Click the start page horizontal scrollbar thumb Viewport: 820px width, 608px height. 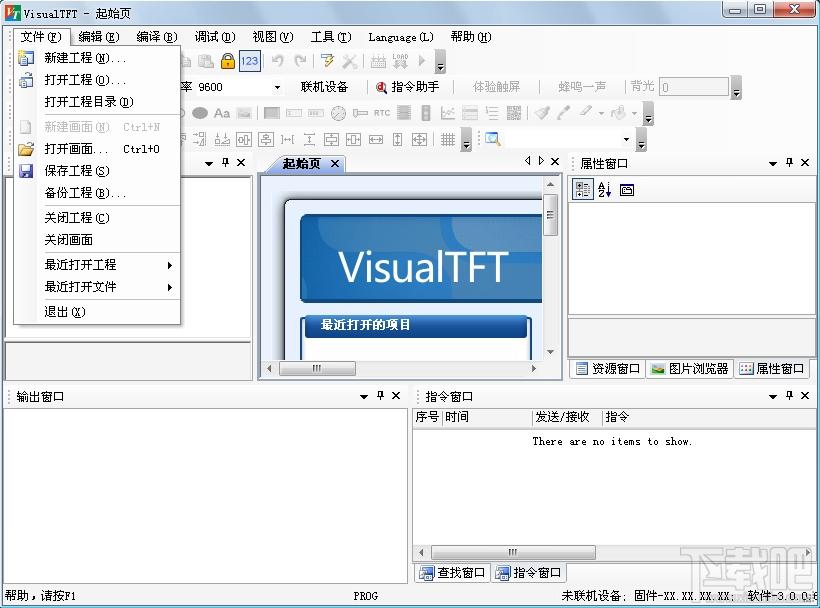click(317, 368)
